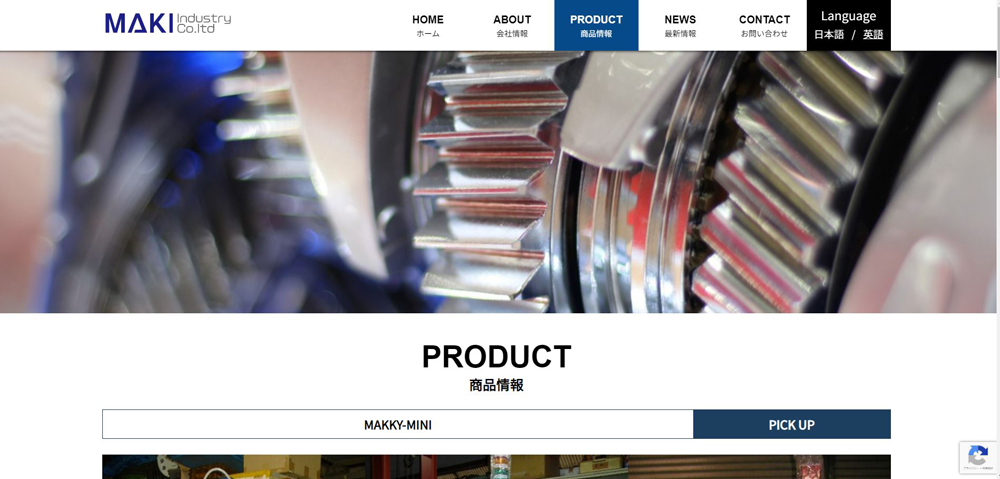Click the MAKI Industry Co.ltd logo

coord(168,24)
